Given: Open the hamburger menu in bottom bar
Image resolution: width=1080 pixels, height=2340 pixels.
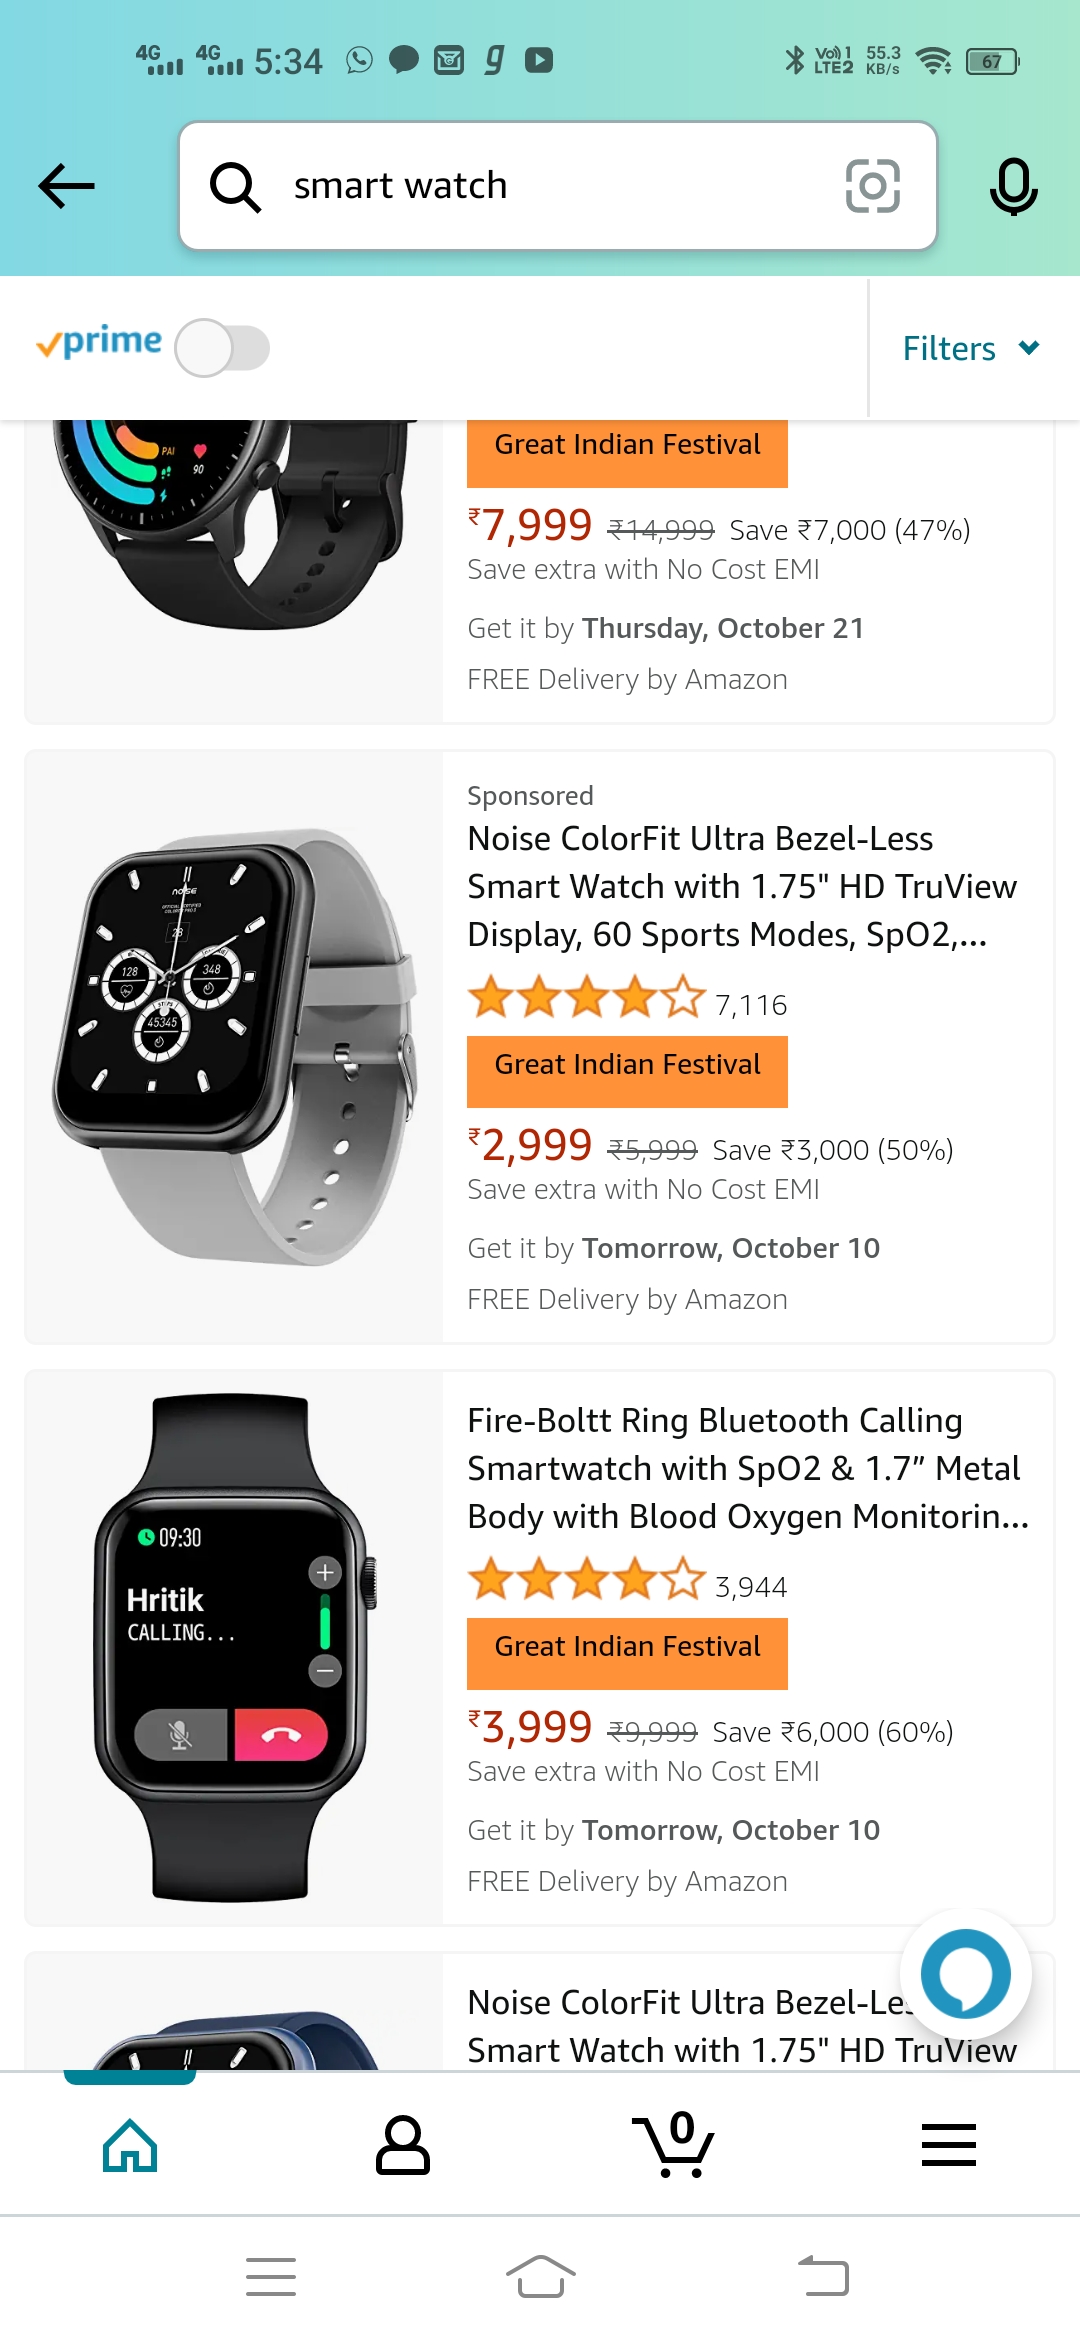Looking at the screenshot, I should pos(948,2145).
